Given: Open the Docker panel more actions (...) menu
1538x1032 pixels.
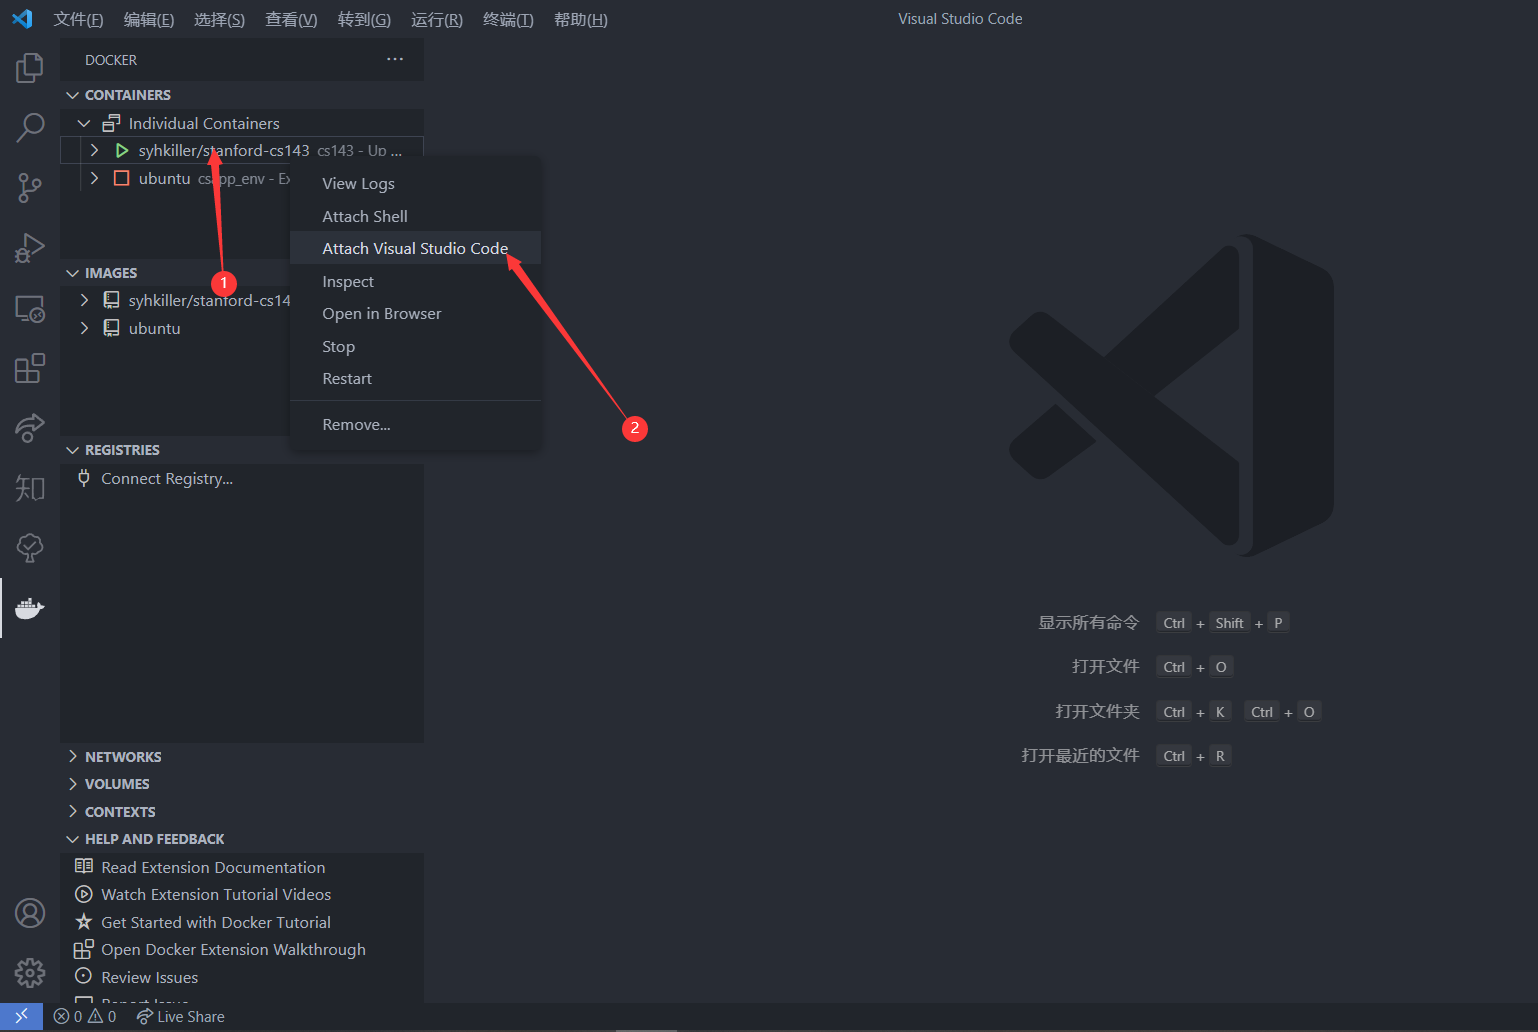Looking at the screenshot, I should [x=395, y=59].
